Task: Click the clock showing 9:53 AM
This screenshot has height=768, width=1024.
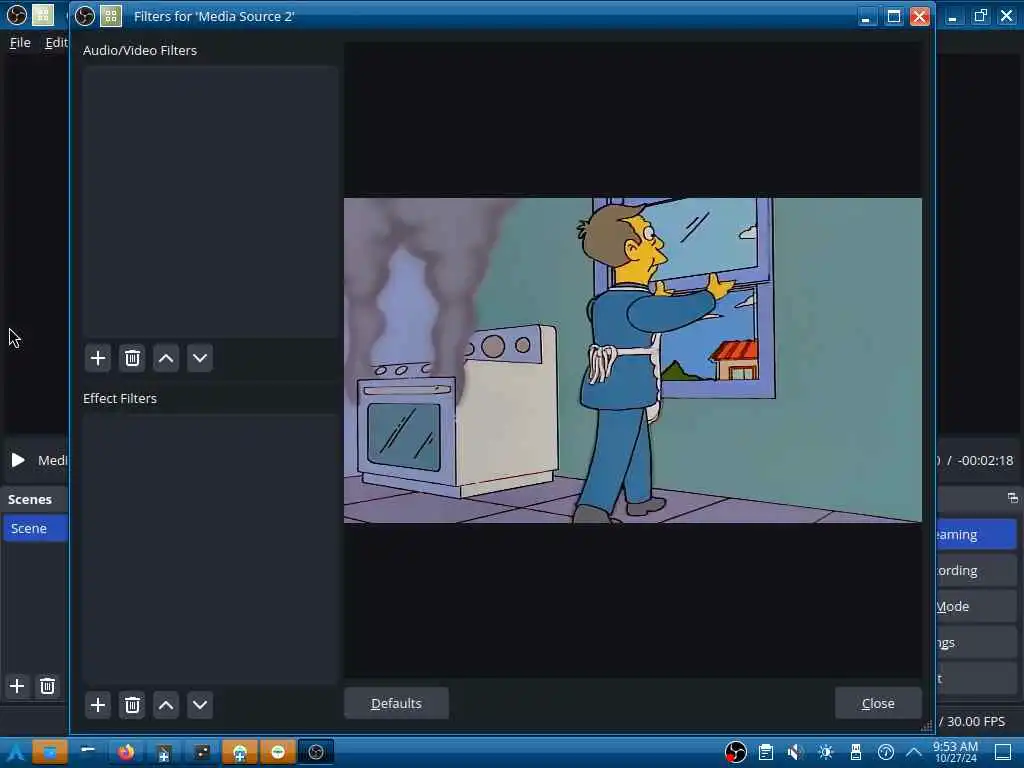Action: coord(955,752)
